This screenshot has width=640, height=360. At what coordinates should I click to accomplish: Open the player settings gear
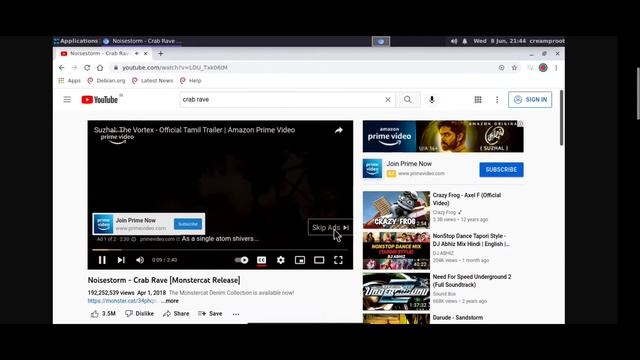click(x=280, y=260)
